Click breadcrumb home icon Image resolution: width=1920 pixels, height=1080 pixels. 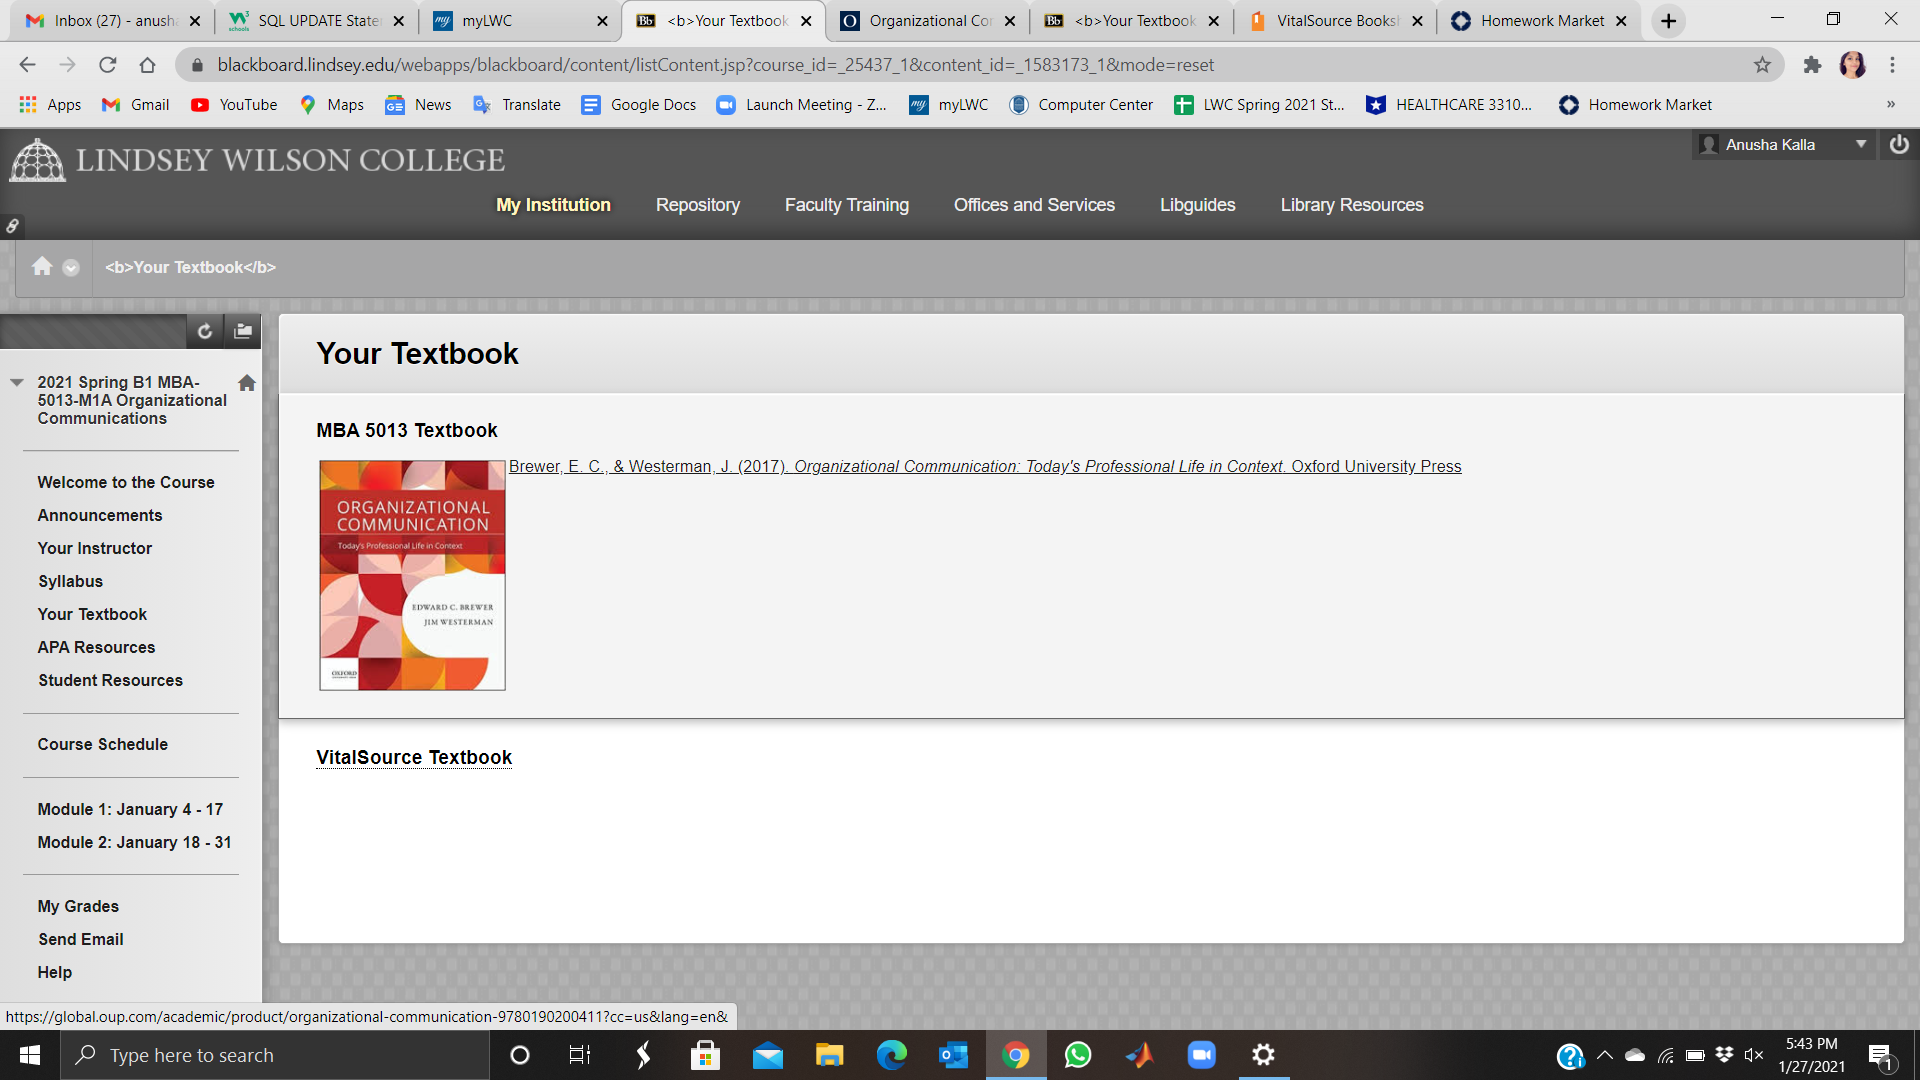click(42, 266)
